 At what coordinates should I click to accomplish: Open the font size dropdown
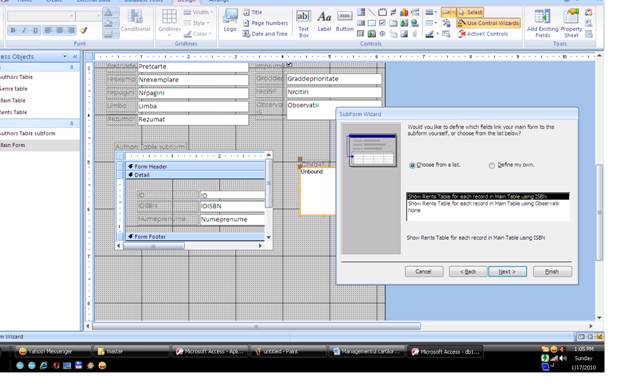[99, 16]
